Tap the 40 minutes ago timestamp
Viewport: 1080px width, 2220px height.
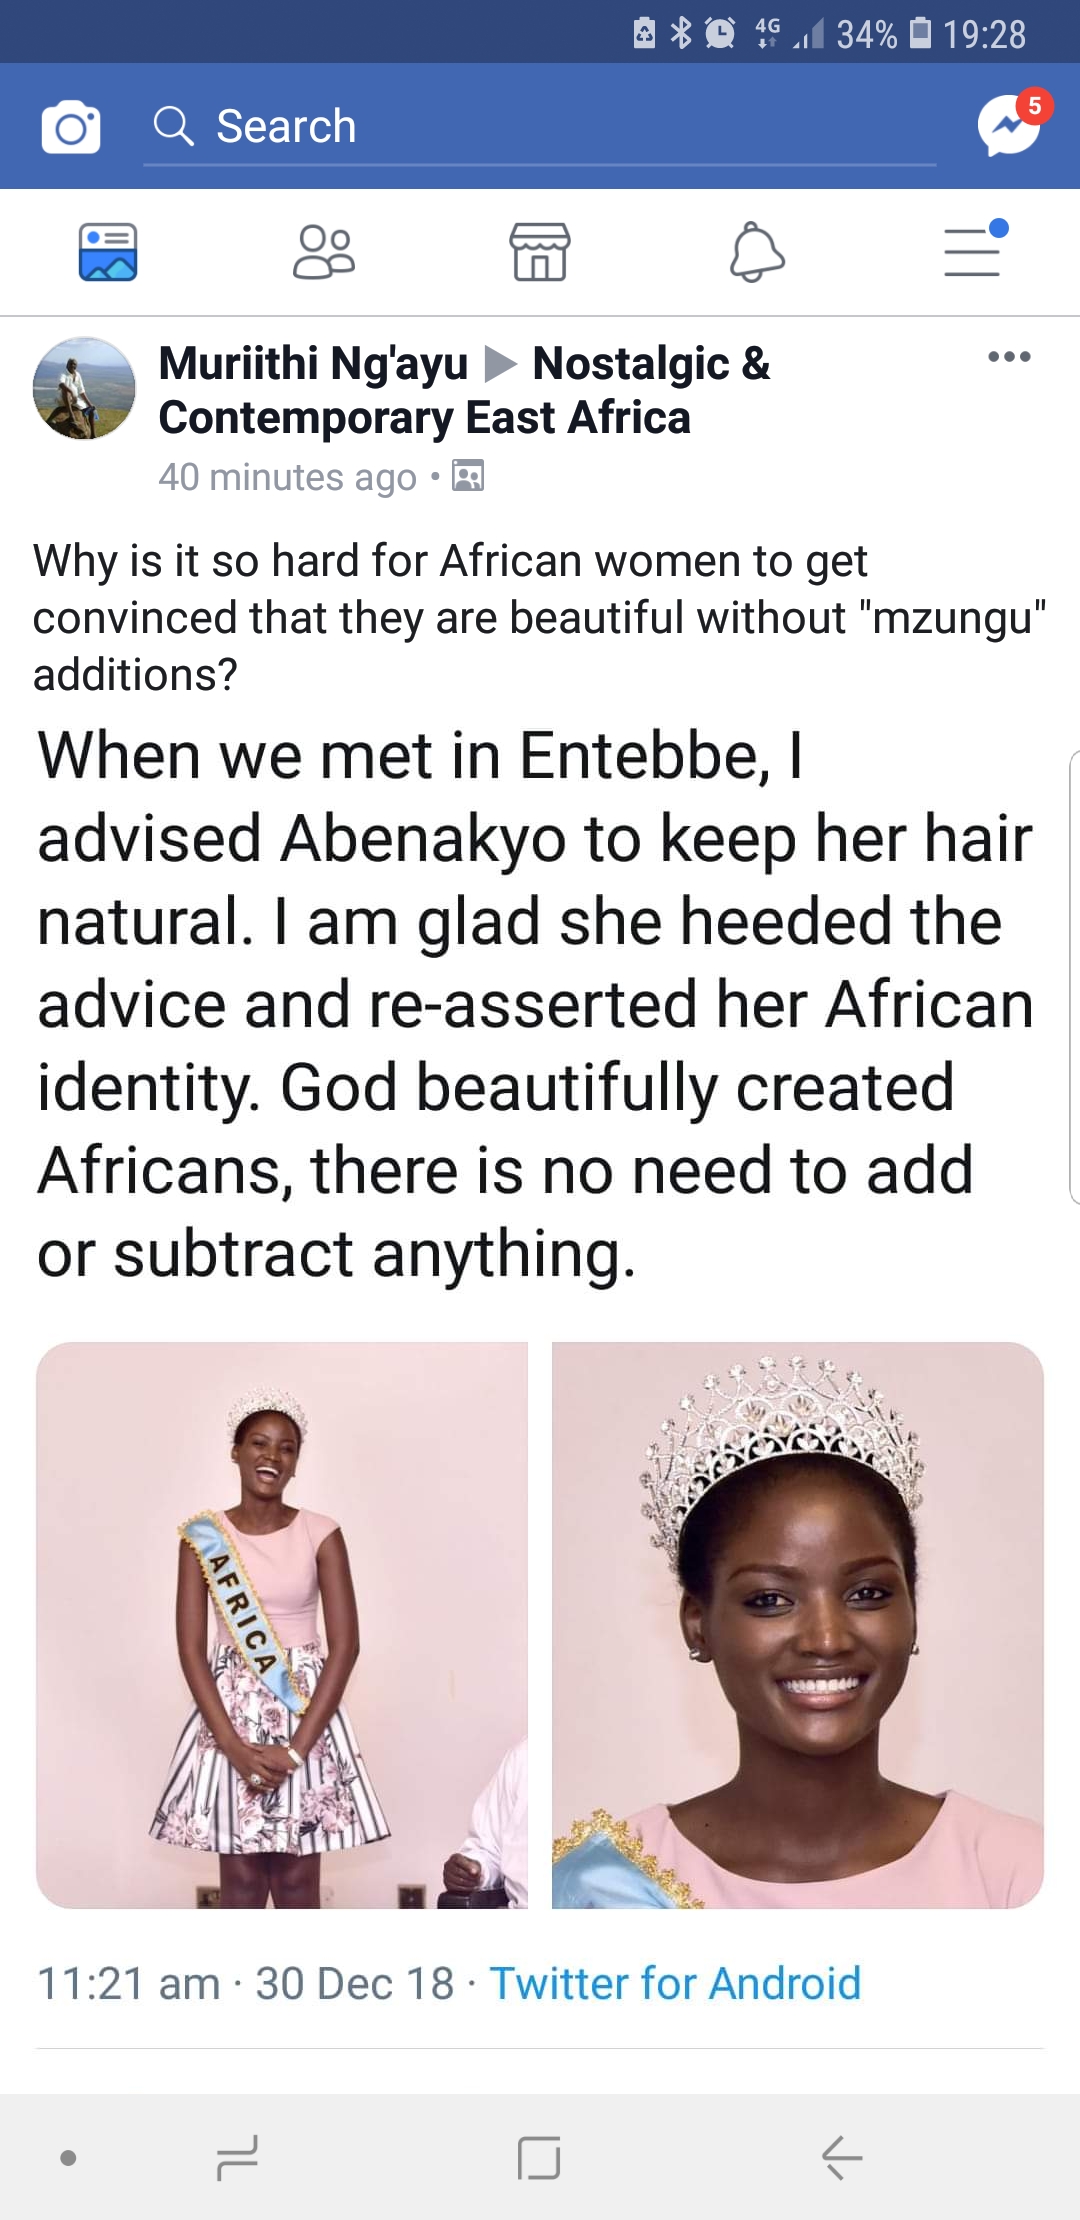tap(288, 477)
